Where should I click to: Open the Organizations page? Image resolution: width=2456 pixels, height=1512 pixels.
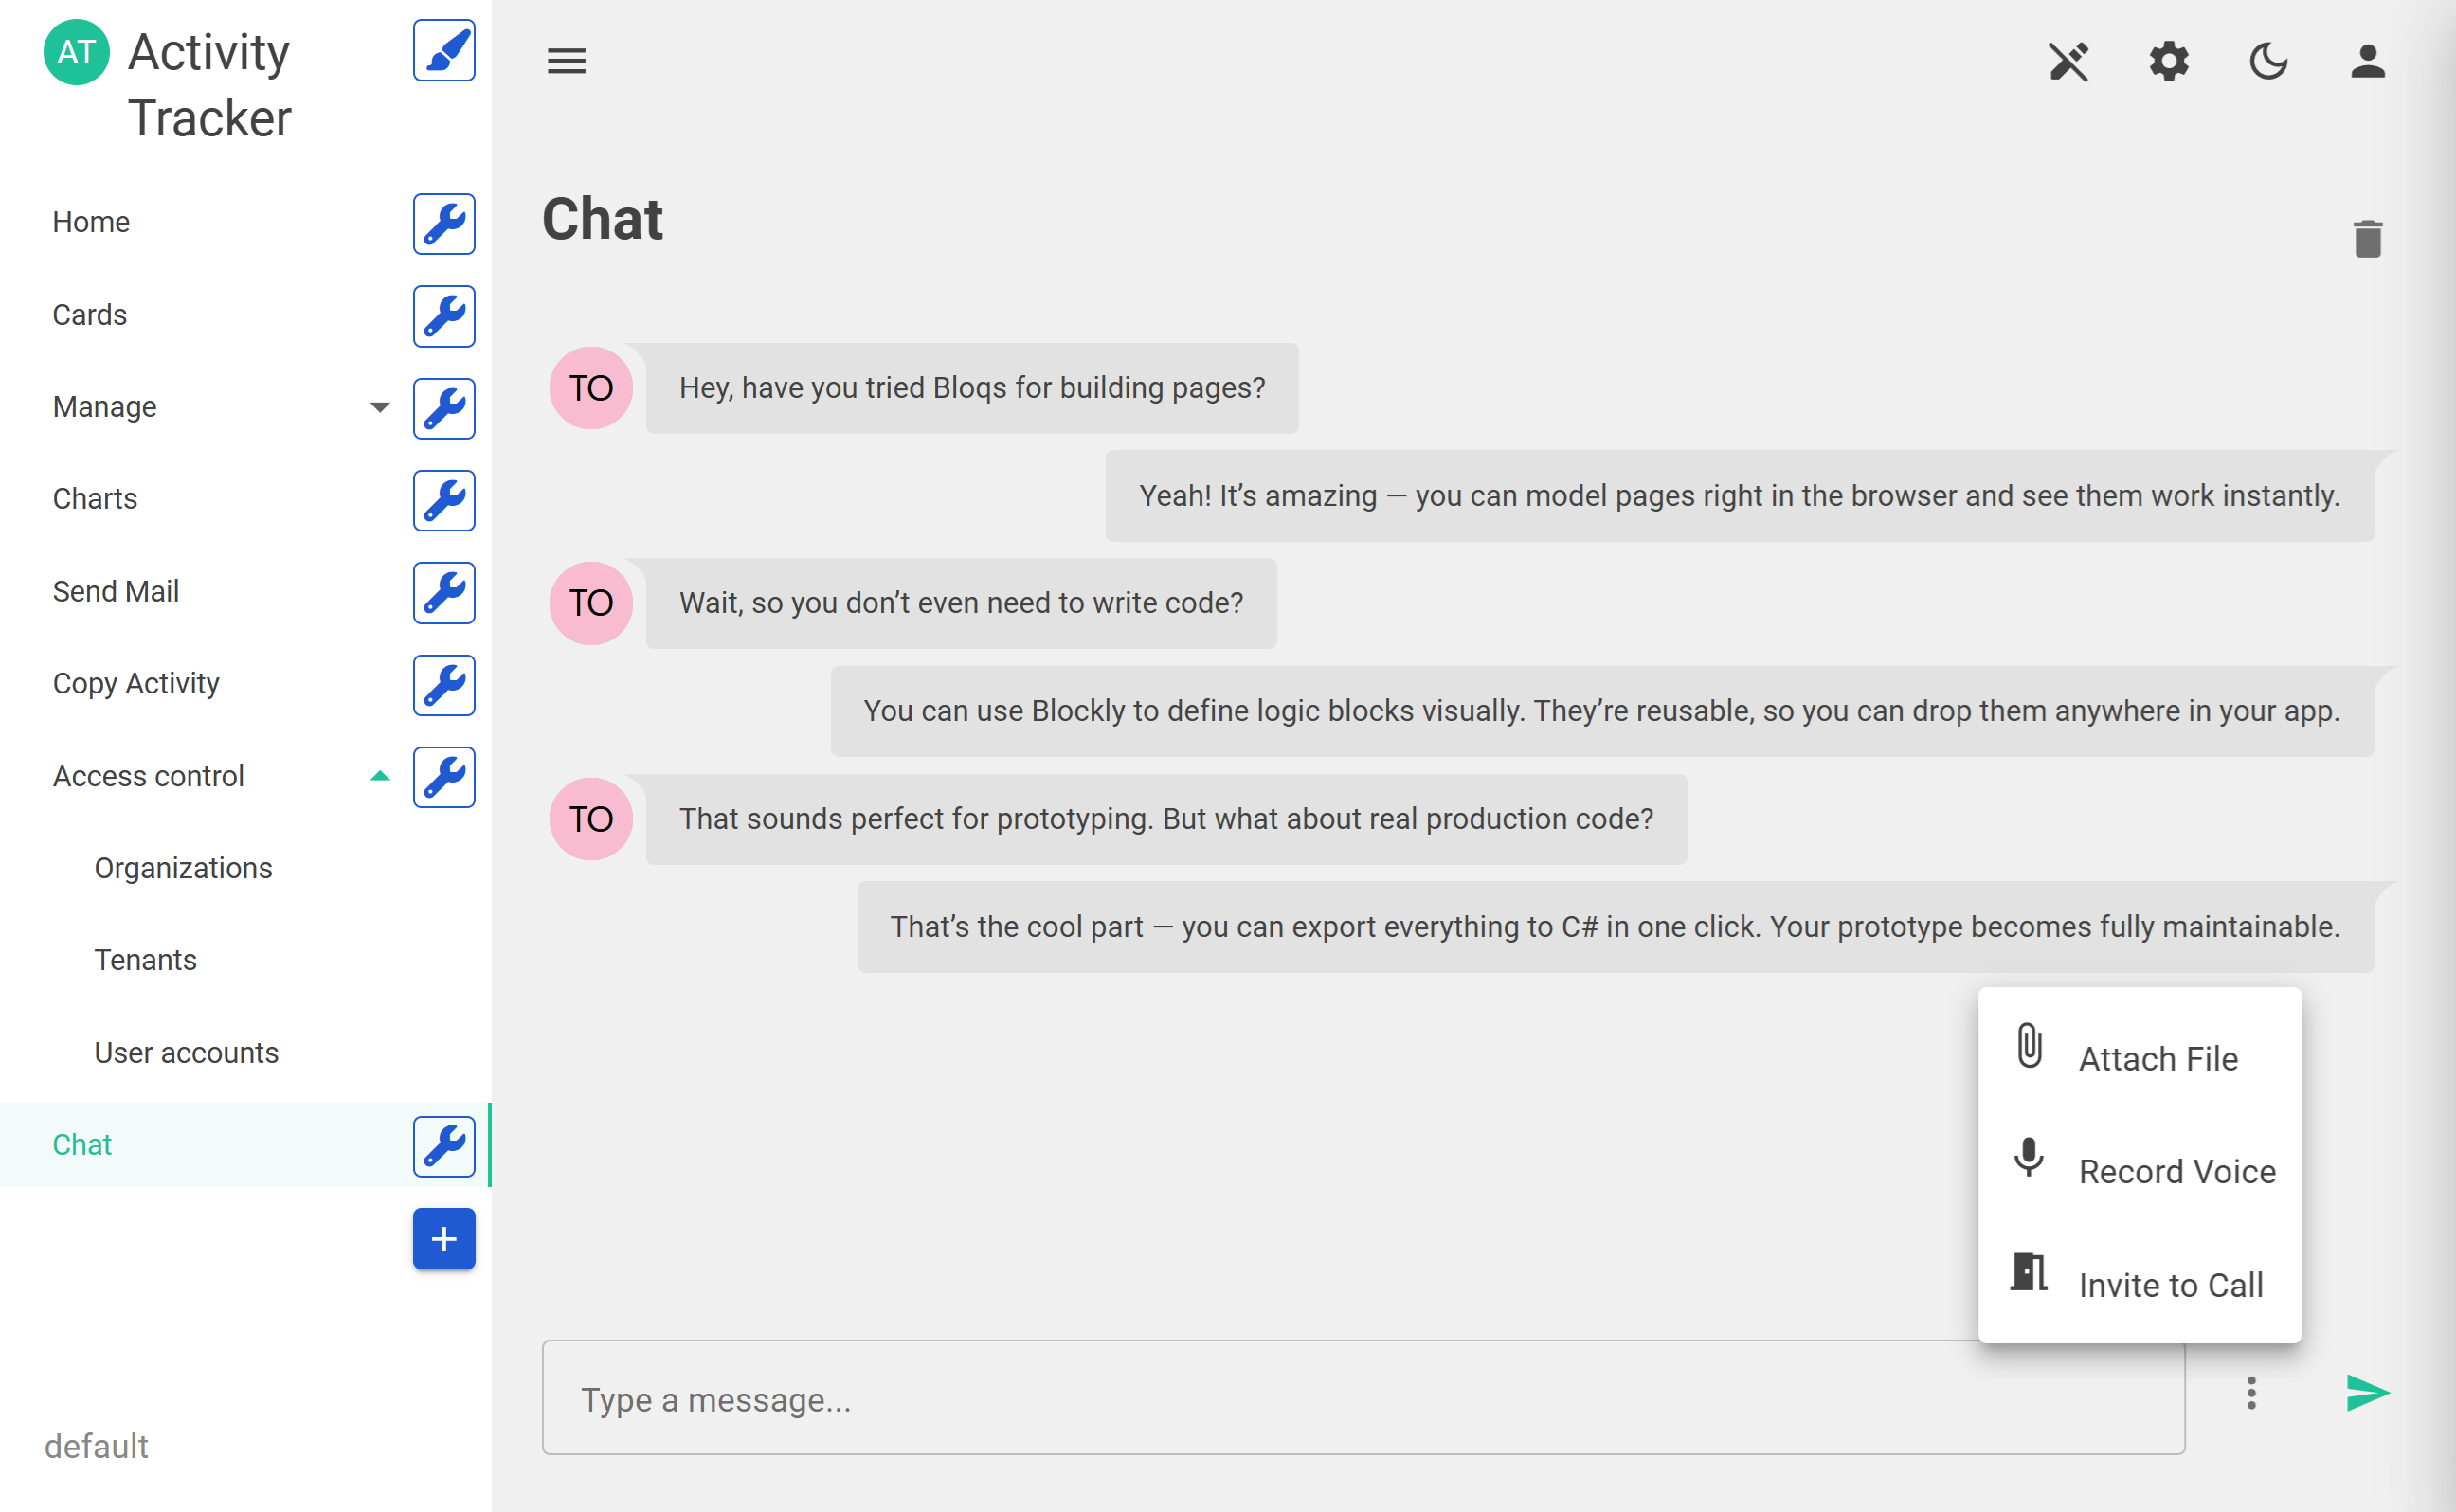click(x=183, y=868)
